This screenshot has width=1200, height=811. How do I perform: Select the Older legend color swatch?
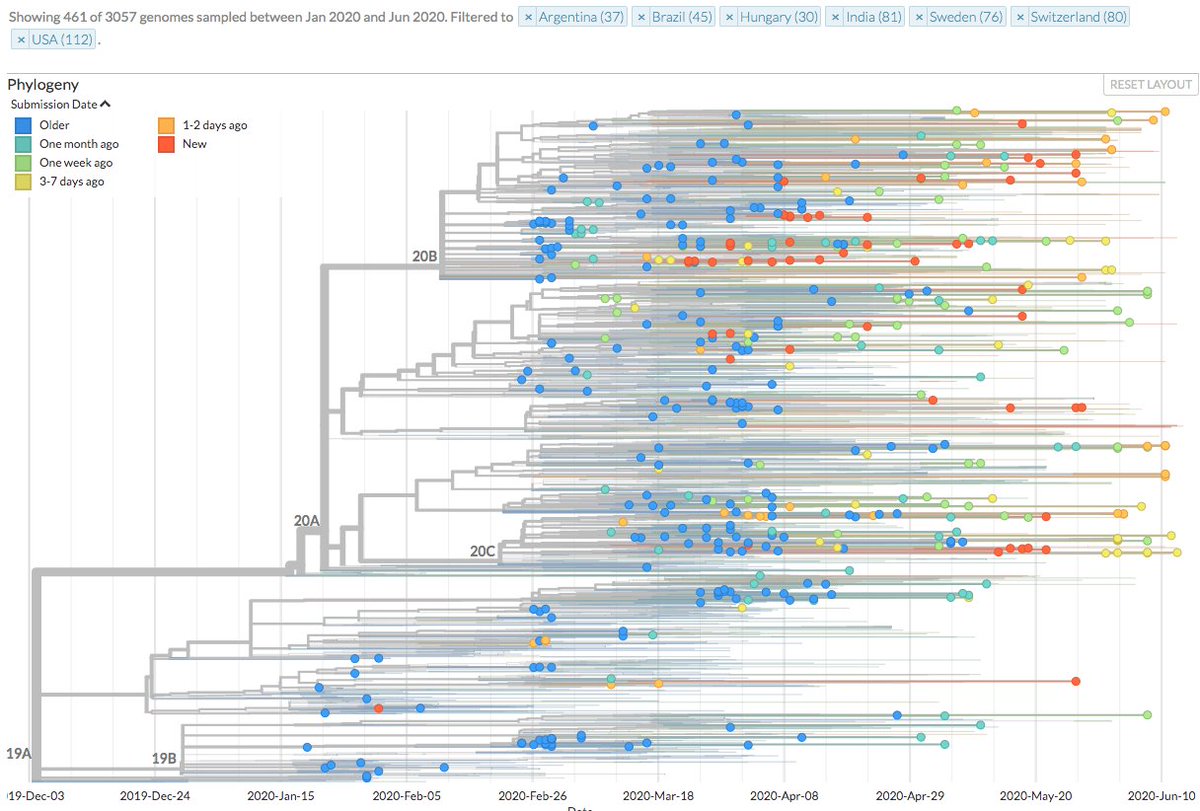tap(21, 126)
